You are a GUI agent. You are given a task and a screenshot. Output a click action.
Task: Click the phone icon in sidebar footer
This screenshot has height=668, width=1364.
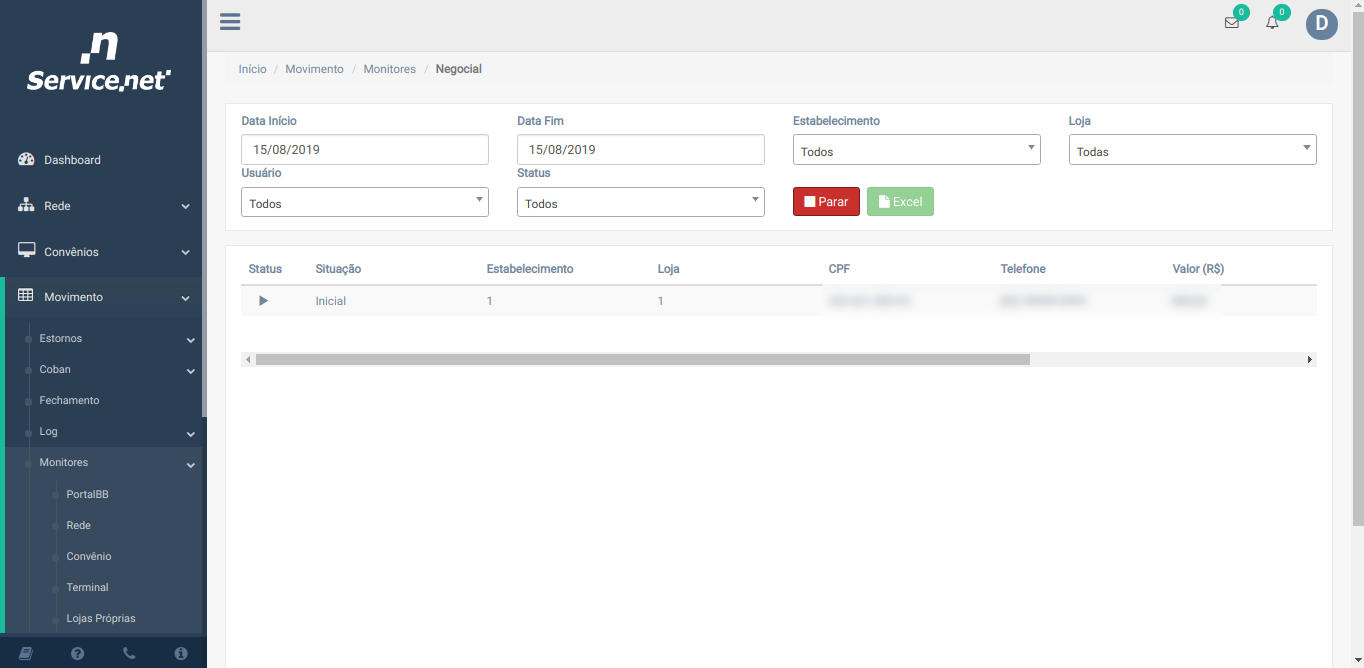pos(129,653)
